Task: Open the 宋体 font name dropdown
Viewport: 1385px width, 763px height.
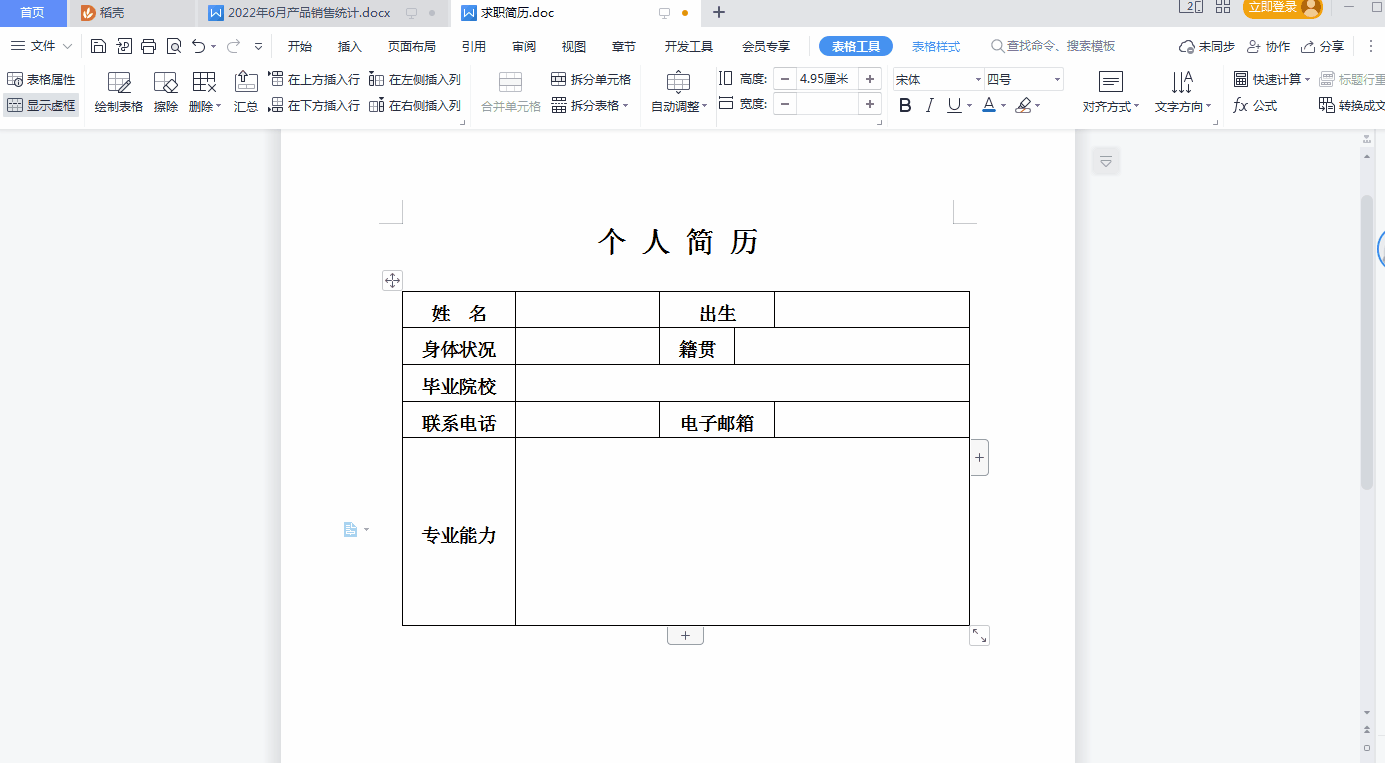Action: pos(976,79)
